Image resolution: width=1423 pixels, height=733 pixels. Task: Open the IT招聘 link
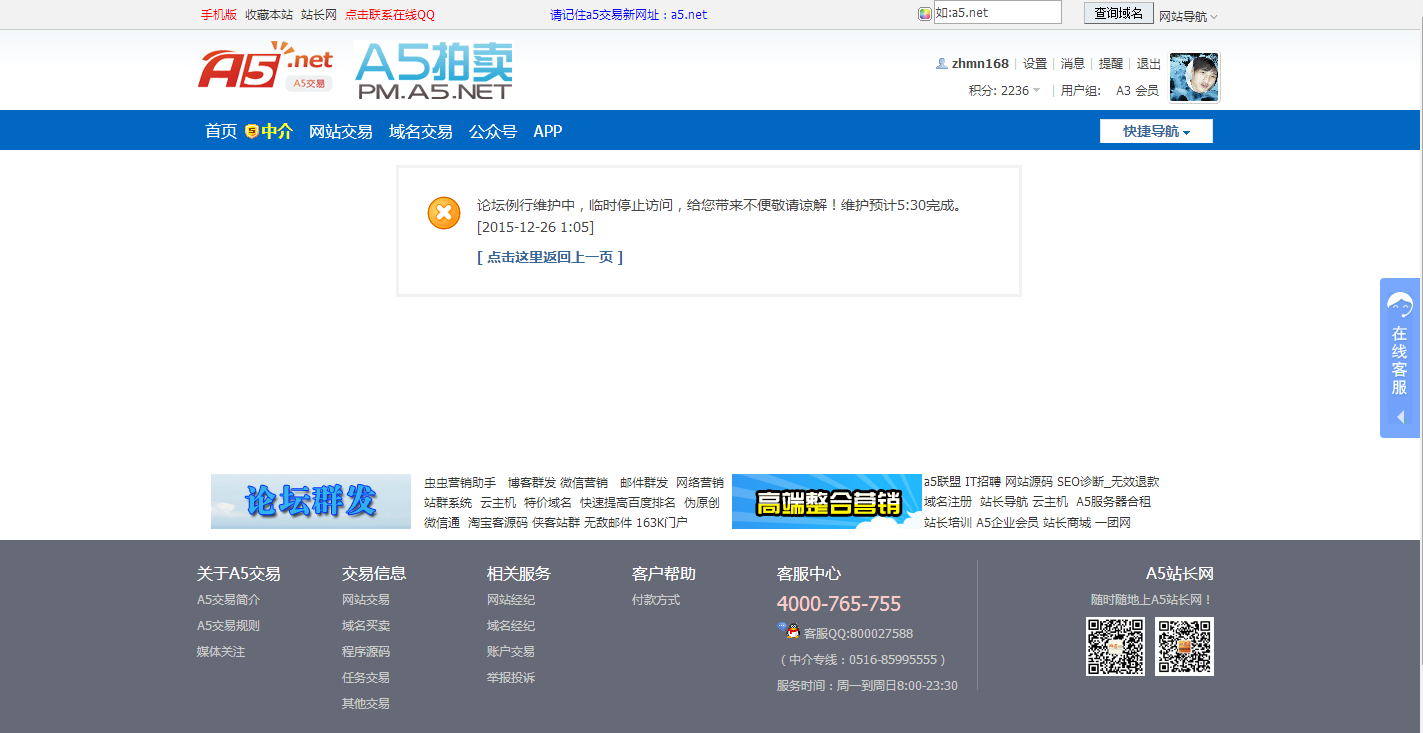tap(983, 481)
